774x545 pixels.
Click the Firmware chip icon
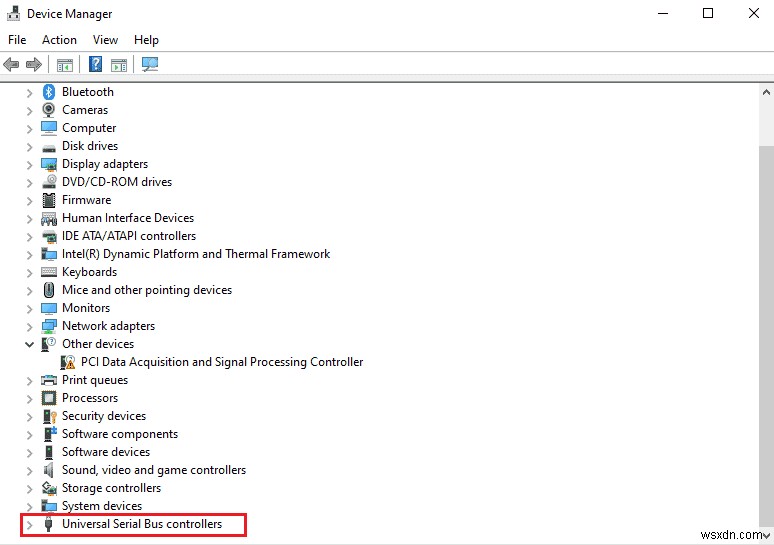coord(49,200)
